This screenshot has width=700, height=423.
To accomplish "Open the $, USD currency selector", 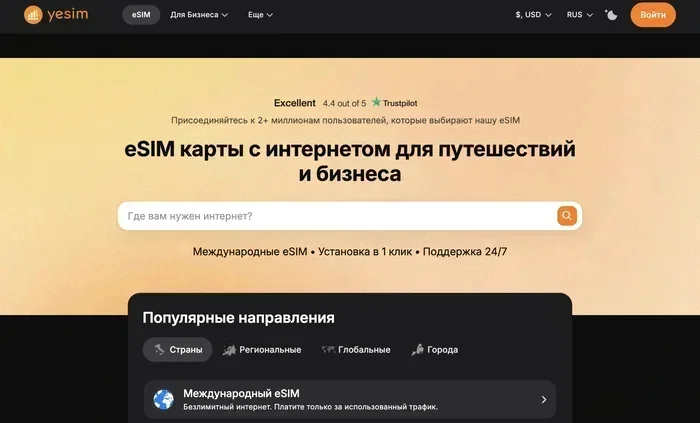I will click(x=533, y=15).
